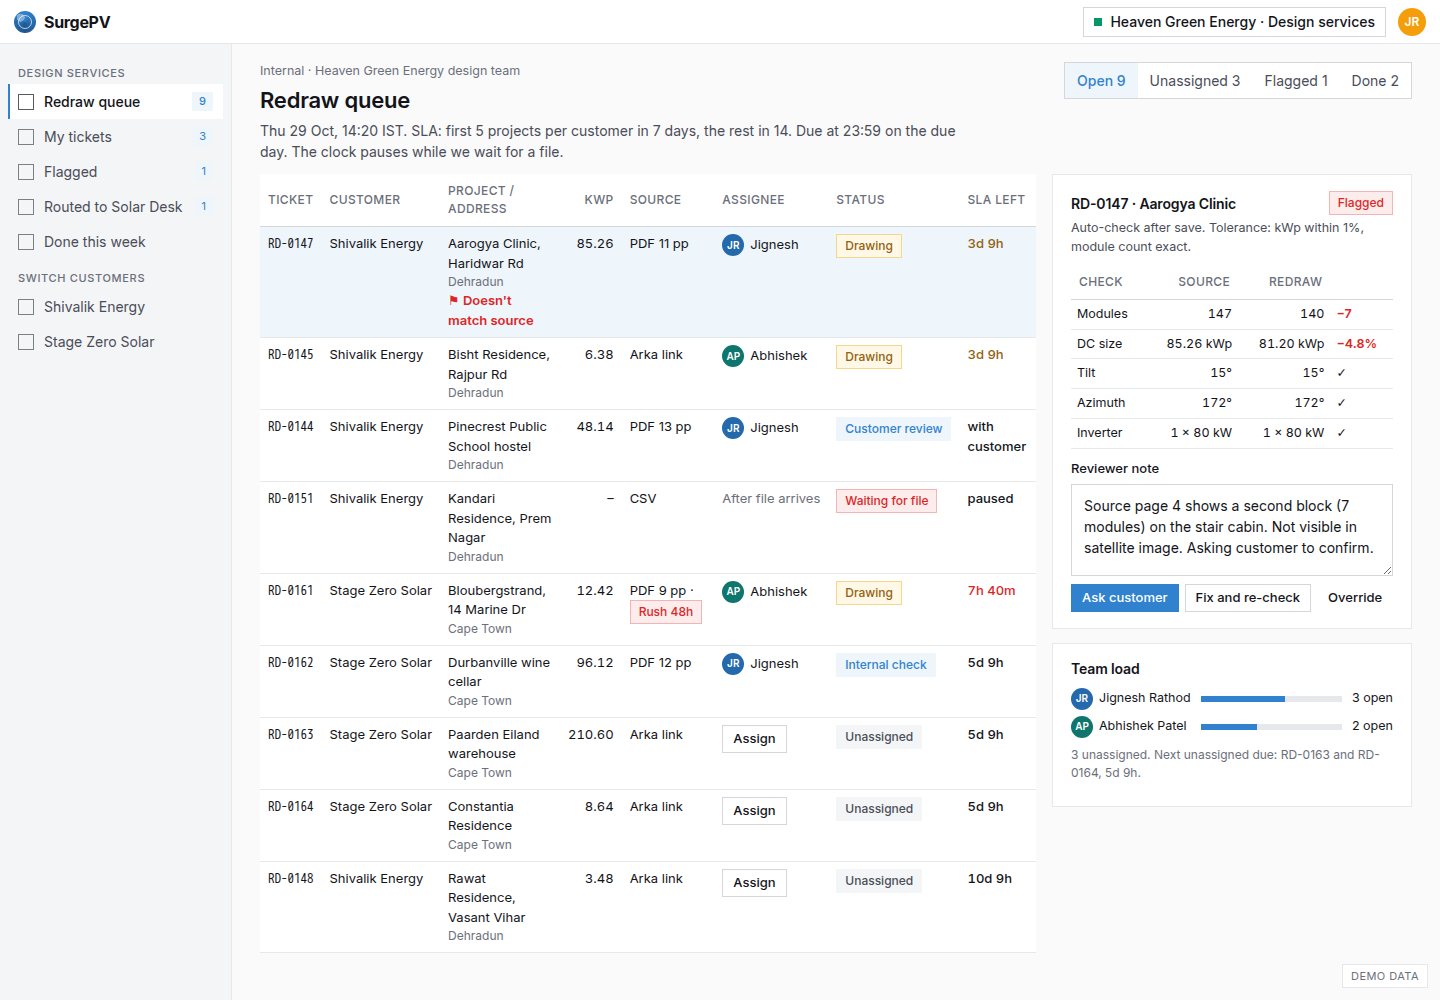Click into the Reviewer note text box
This screenshot has width=1440, height=1000.
pyautogui.click(x=1231, y=530)
